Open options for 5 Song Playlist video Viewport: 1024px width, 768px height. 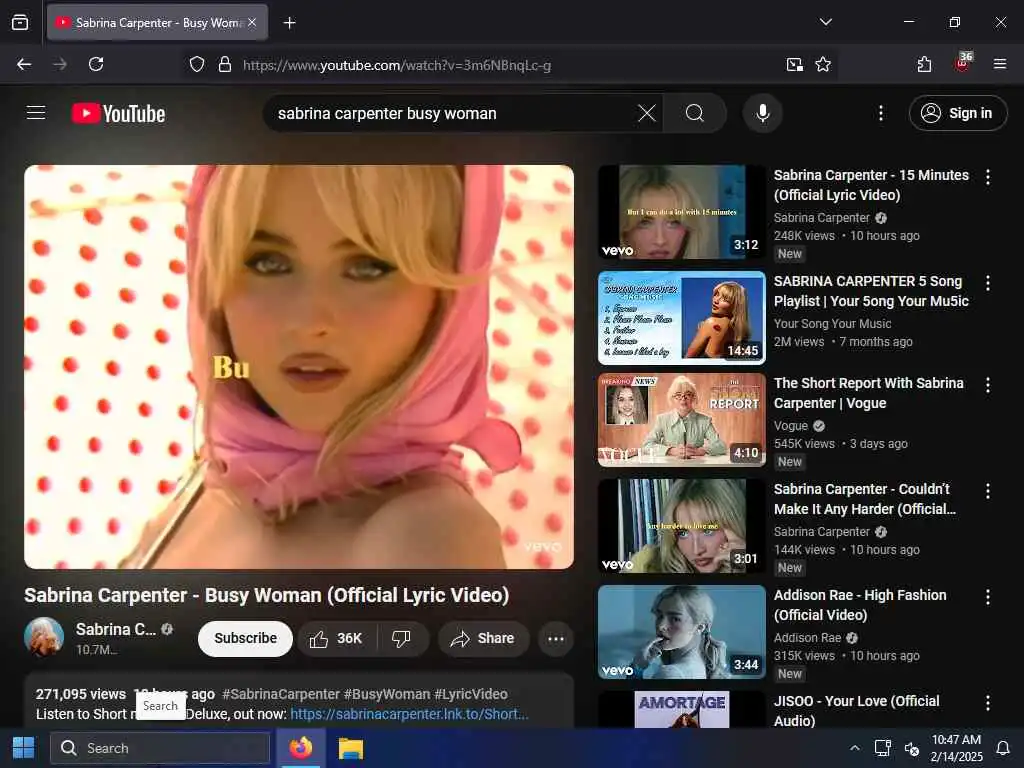pos(987,283)
